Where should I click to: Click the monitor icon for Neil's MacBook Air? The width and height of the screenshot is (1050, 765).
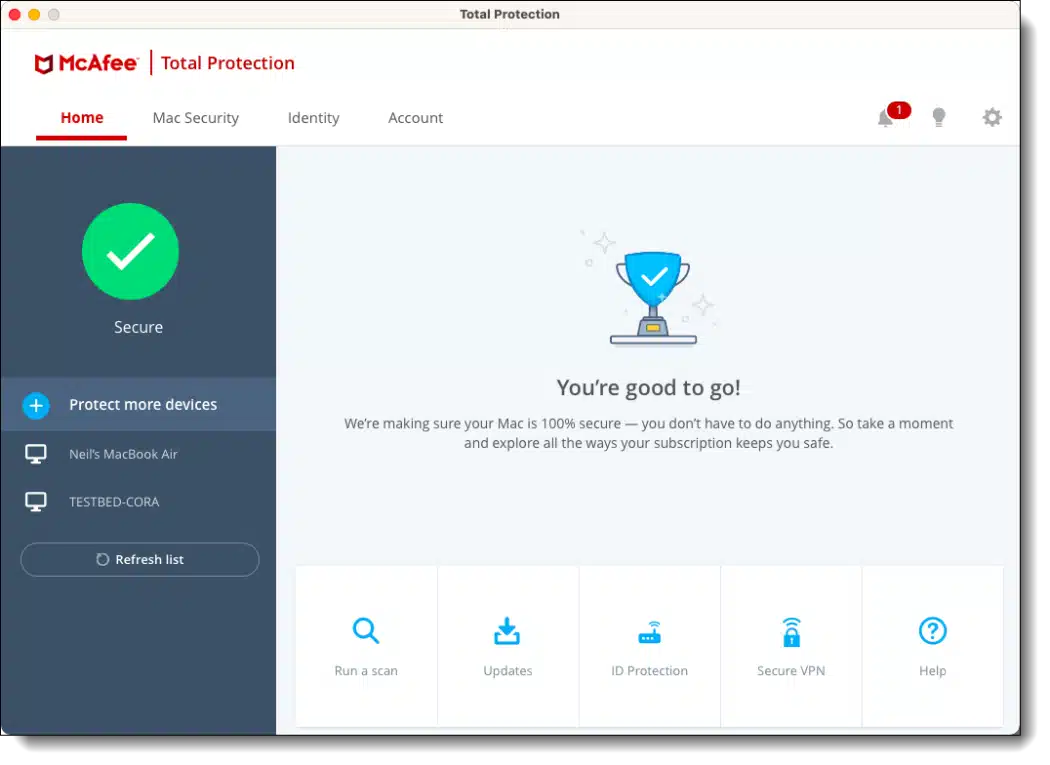pos(35,454)
